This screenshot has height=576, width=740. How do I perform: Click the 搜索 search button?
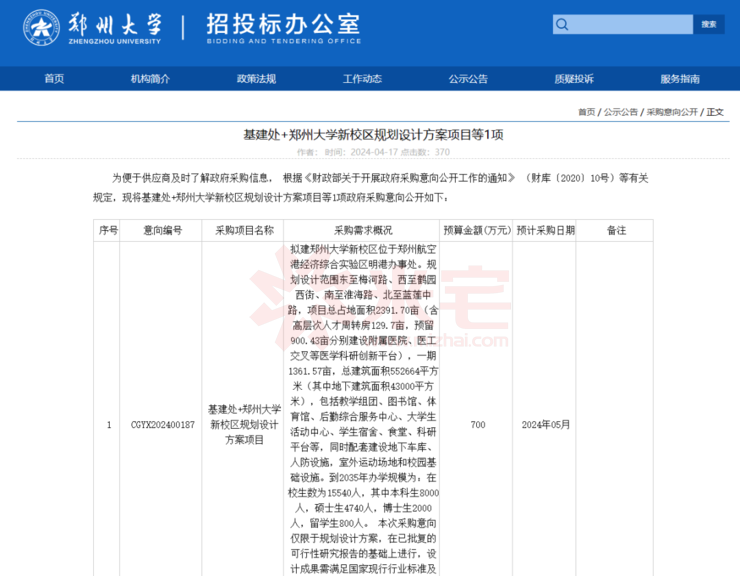[x=708, y=24]
